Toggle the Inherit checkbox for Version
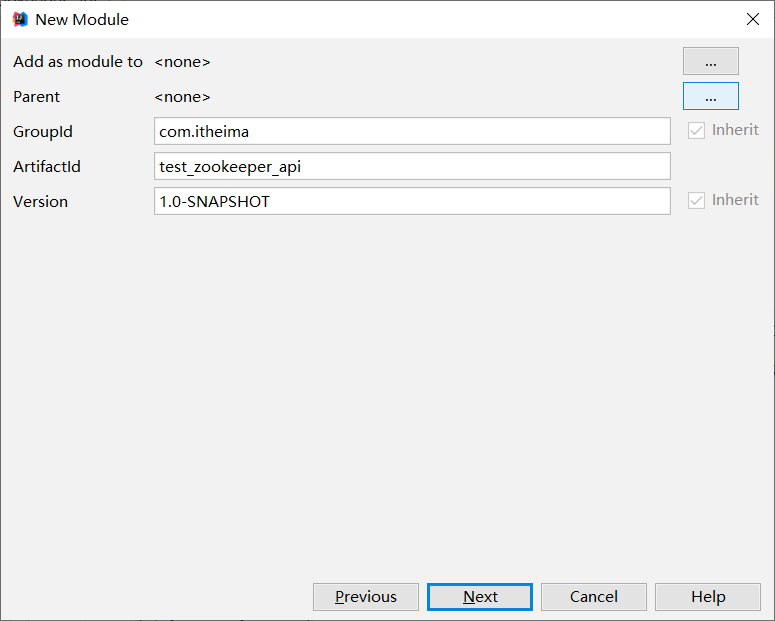775x621 pixels. [x=697, y=201]
